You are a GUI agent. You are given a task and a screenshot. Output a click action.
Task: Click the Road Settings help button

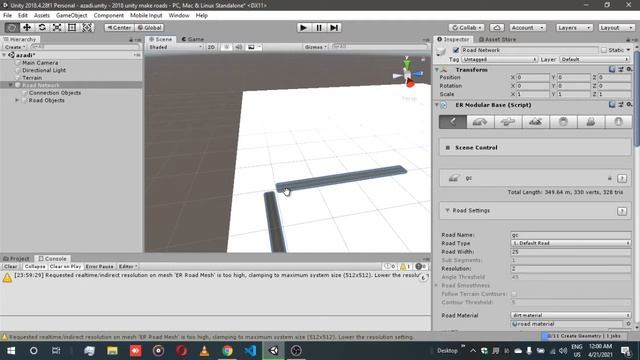click(x=622, y=211)
